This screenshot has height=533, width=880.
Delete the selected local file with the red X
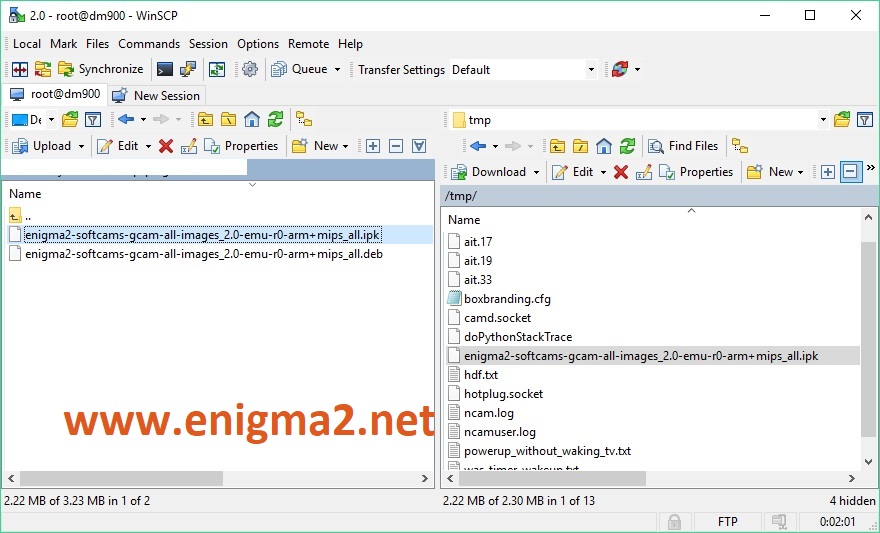point(166,146)
